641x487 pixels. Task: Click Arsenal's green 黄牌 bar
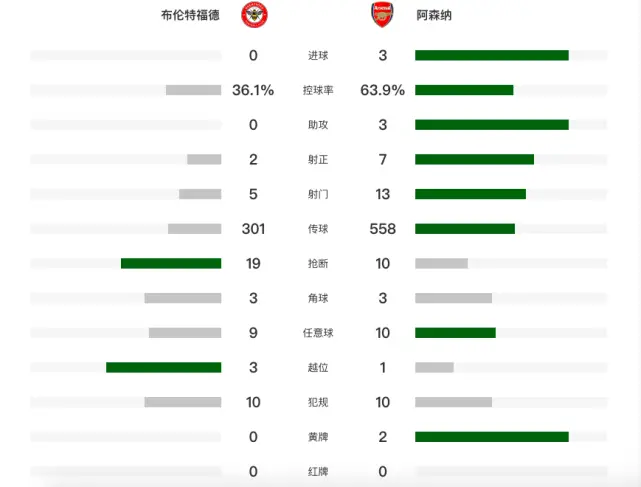tap(492, 437)
